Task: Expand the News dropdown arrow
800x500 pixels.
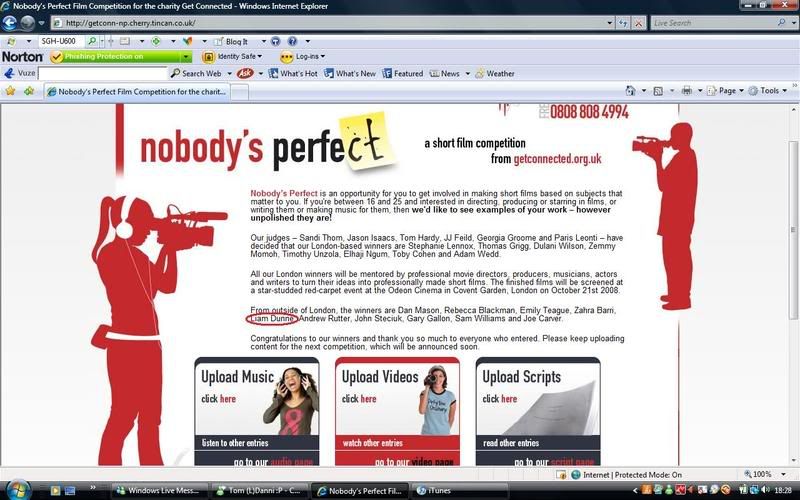Action: pos(467,73)
